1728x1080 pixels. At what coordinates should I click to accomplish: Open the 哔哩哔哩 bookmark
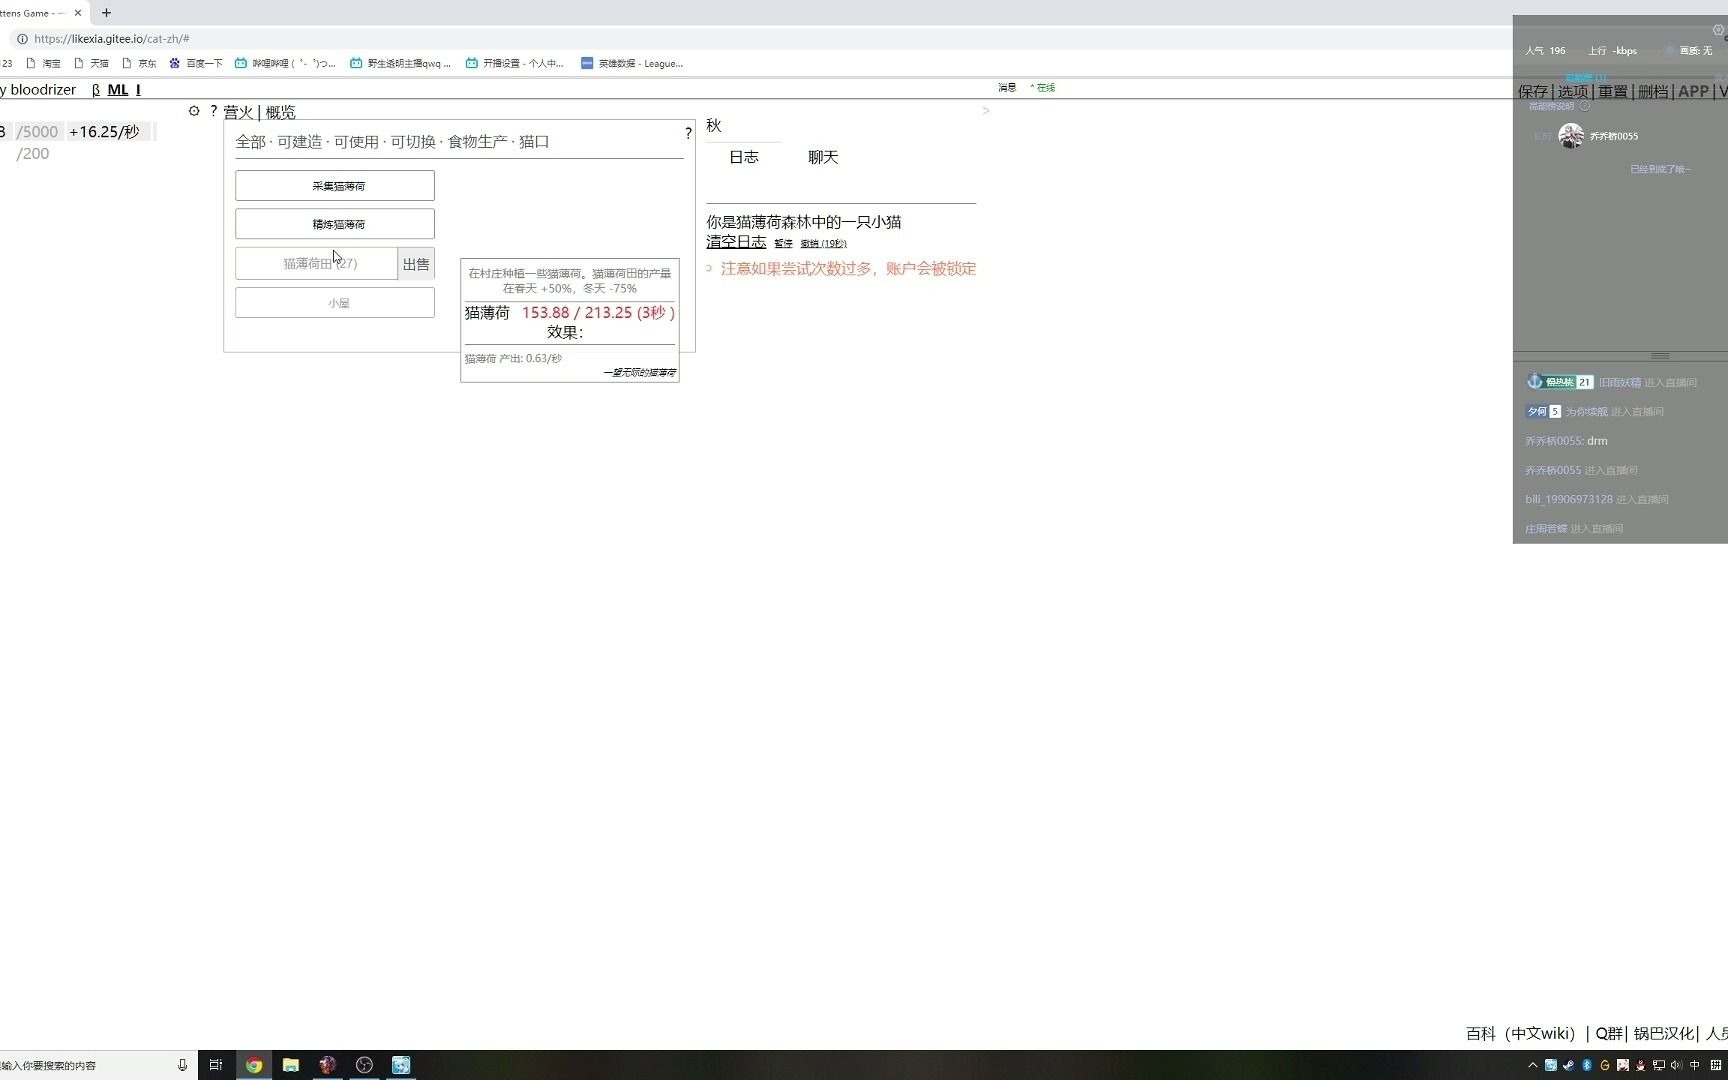coord(285,63)
